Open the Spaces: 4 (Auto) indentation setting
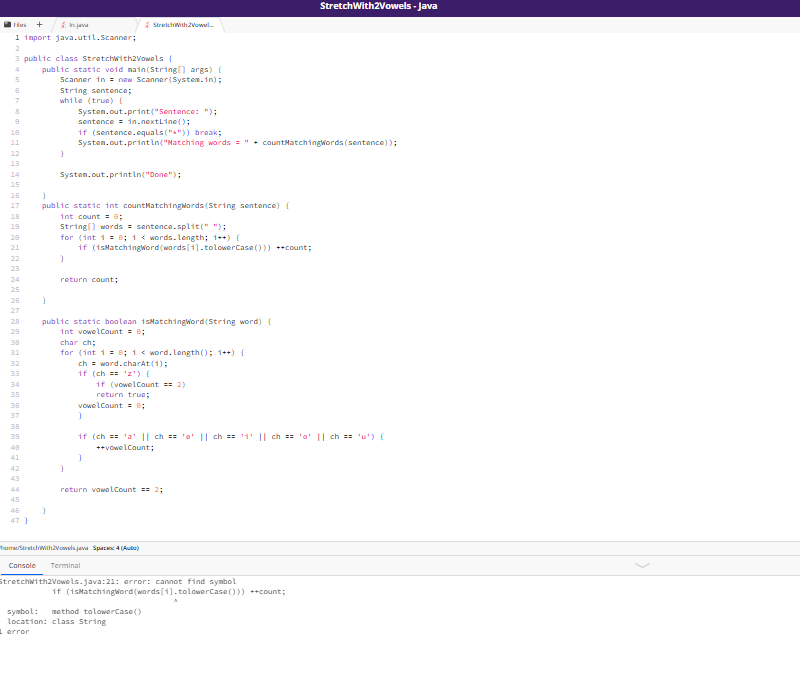 coord(116,548)
